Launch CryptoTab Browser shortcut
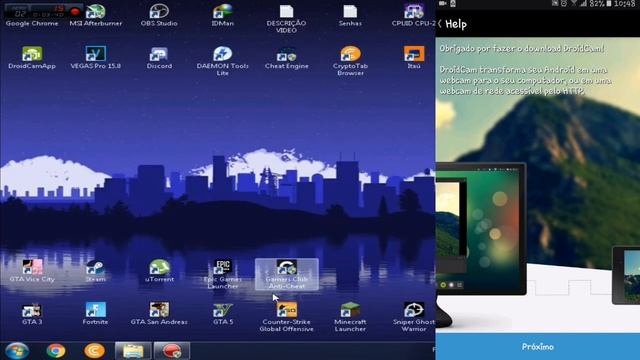This screenshot has width=640, height=360. point(350,61)
